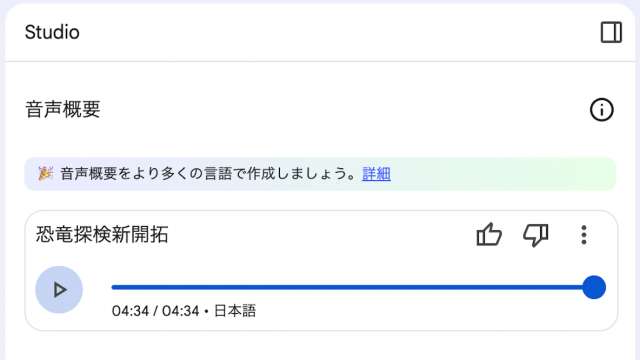This screenshot has width=640, height=360.
Task: Click the 詳細 link in the banner
Action: [x=376, y=174]
